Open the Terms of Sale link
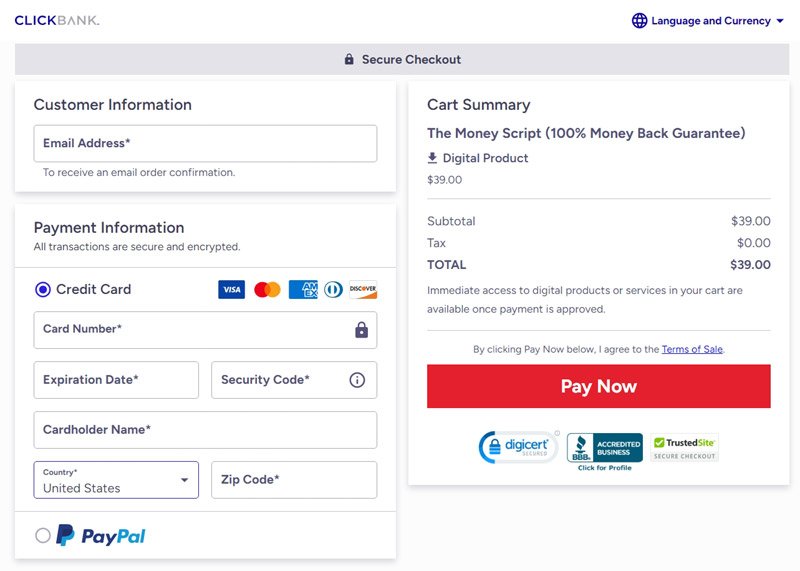Viewport: 800px width, 571px height. [692, 350]
